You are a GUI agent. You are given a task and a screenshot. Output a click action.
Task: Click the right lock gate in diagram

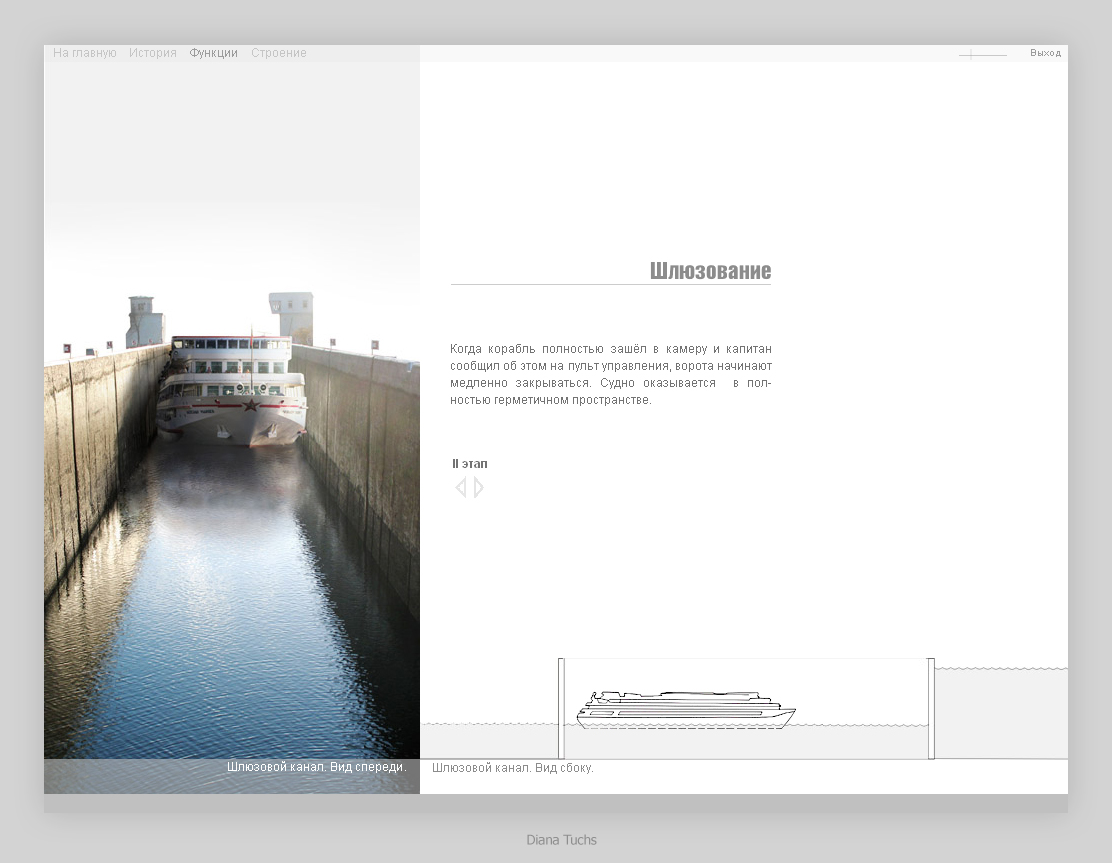tap(931, 708)
